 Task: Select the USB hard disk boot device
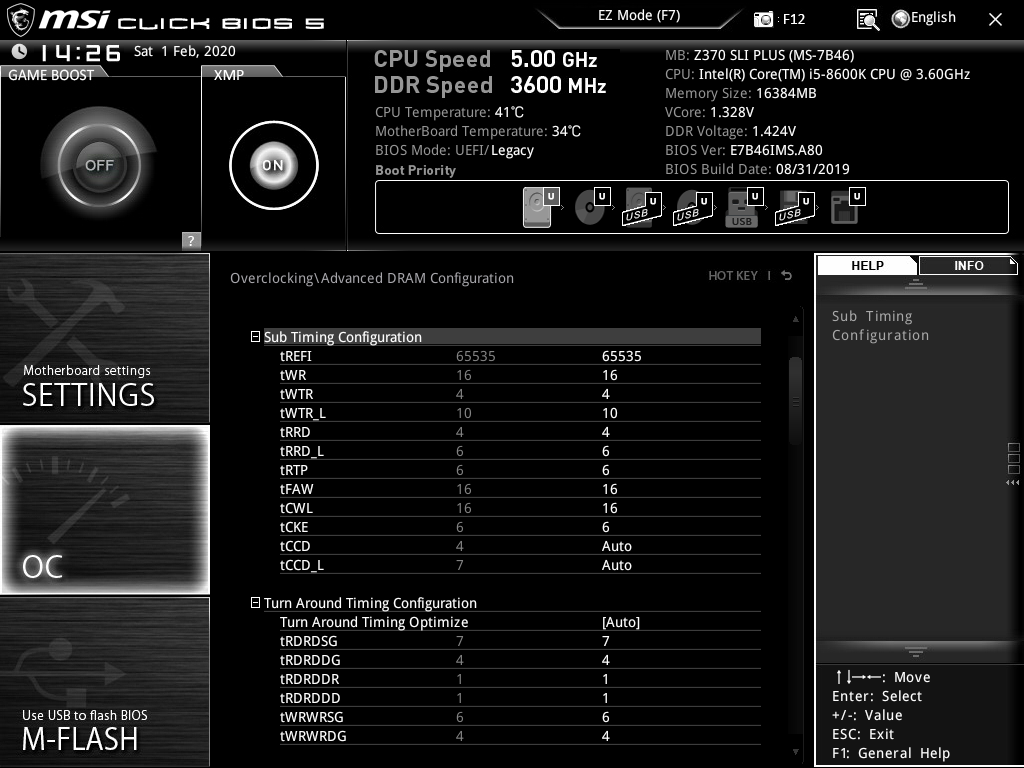point(642,208)
